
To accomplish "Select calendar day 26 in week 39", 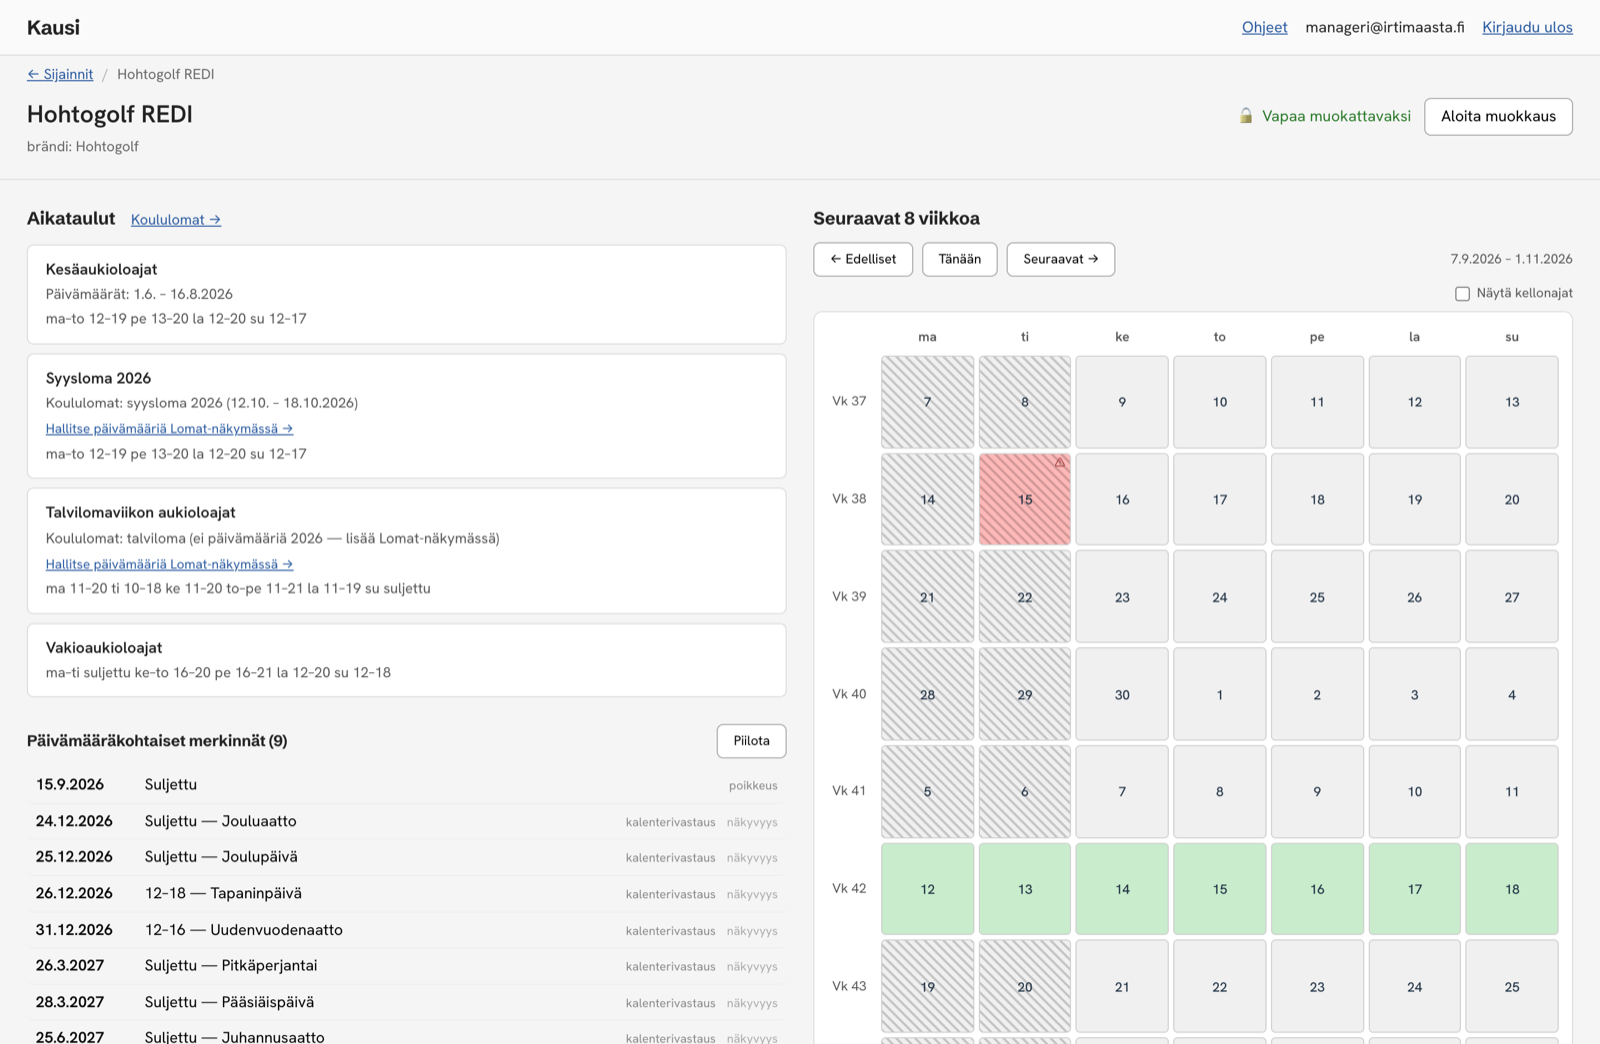I will pos(1415,597).
